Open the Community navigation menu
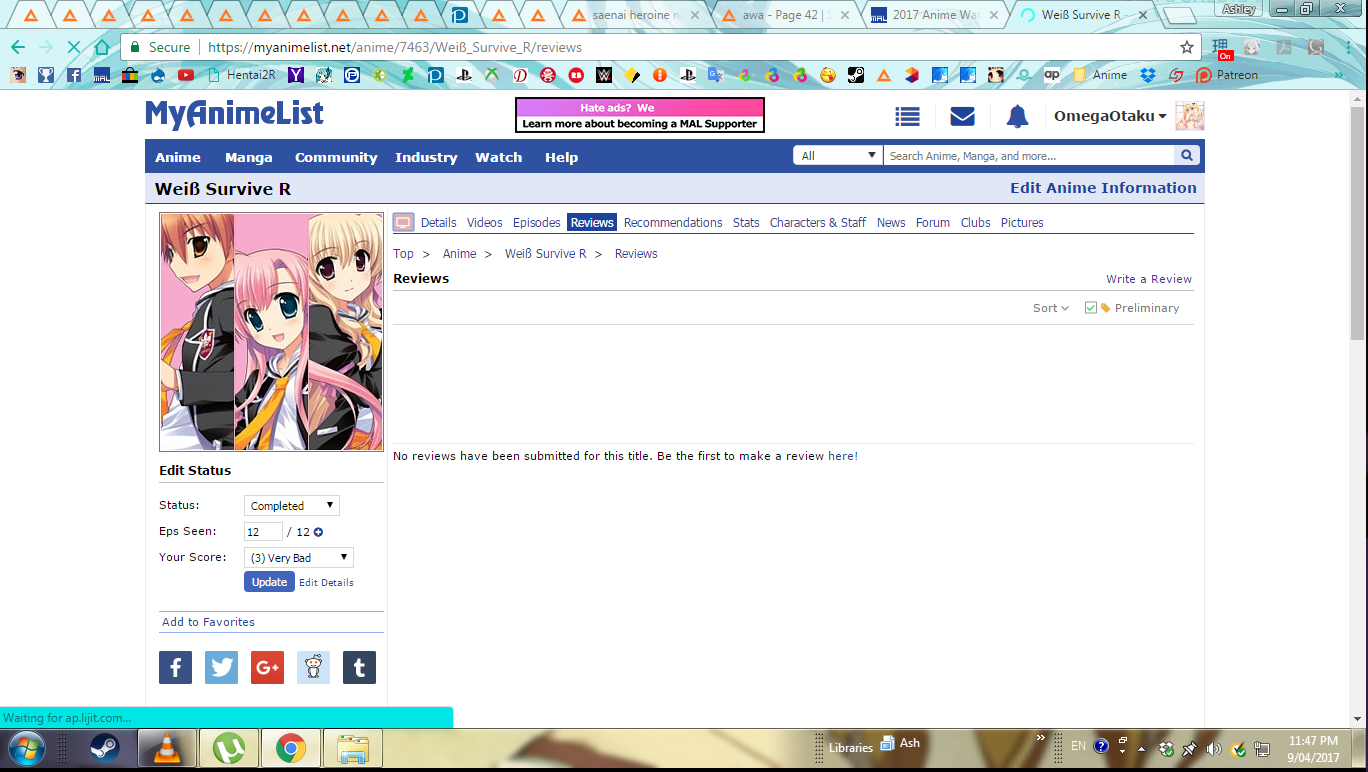The height and width of the screenshot is (772, 1368). pos(336,157)
